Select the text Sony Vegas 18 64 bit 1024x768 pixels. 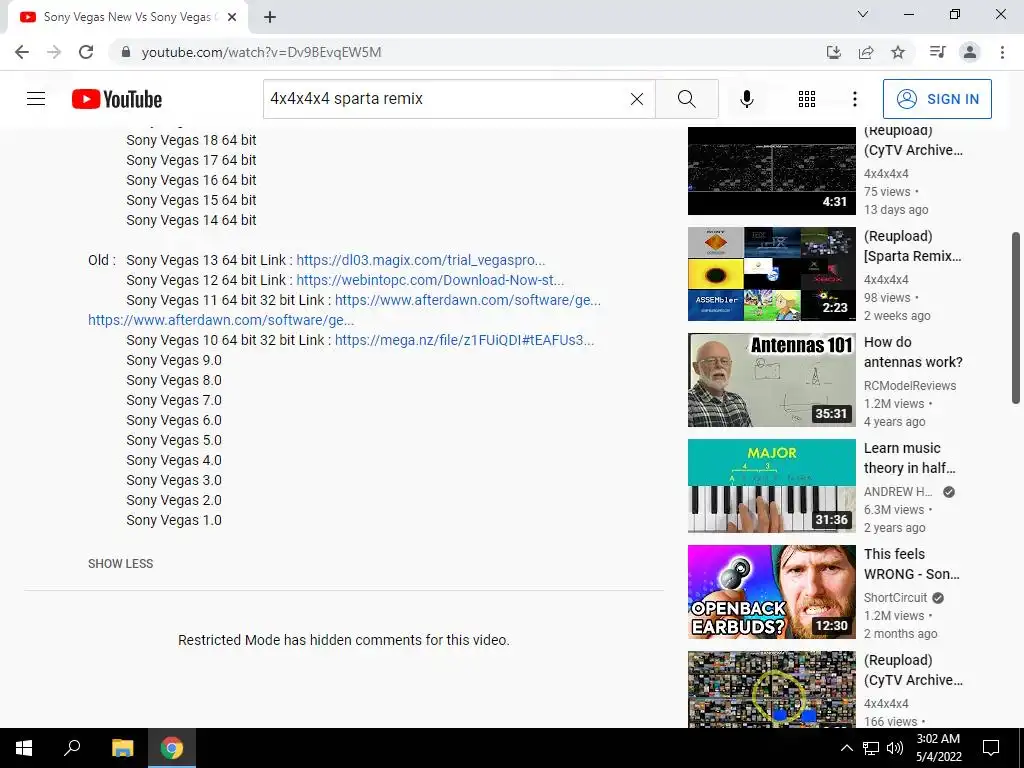pos(191,140)
